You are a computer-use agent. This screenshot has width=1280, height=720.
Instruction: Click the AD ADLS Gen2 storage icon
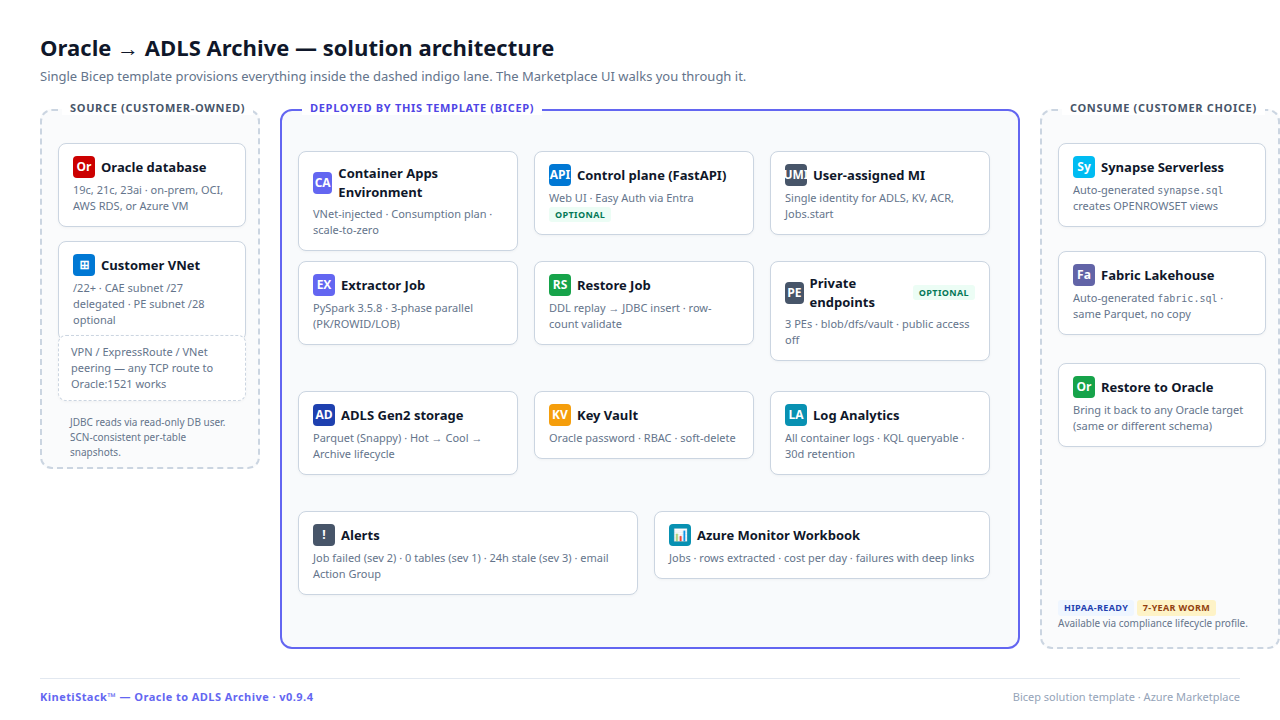[x=324, y=415]
